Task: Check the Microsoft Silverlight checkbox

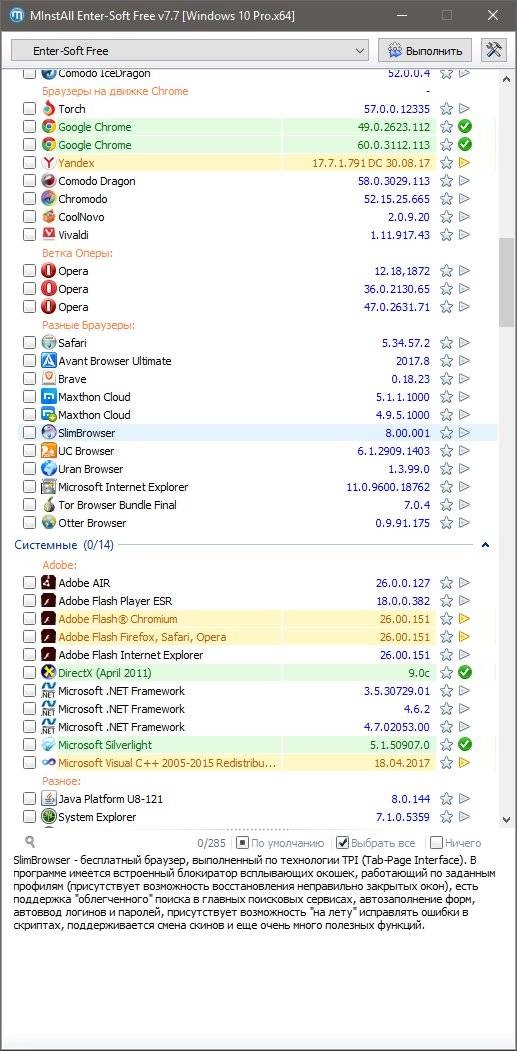Action: point(30,745)
